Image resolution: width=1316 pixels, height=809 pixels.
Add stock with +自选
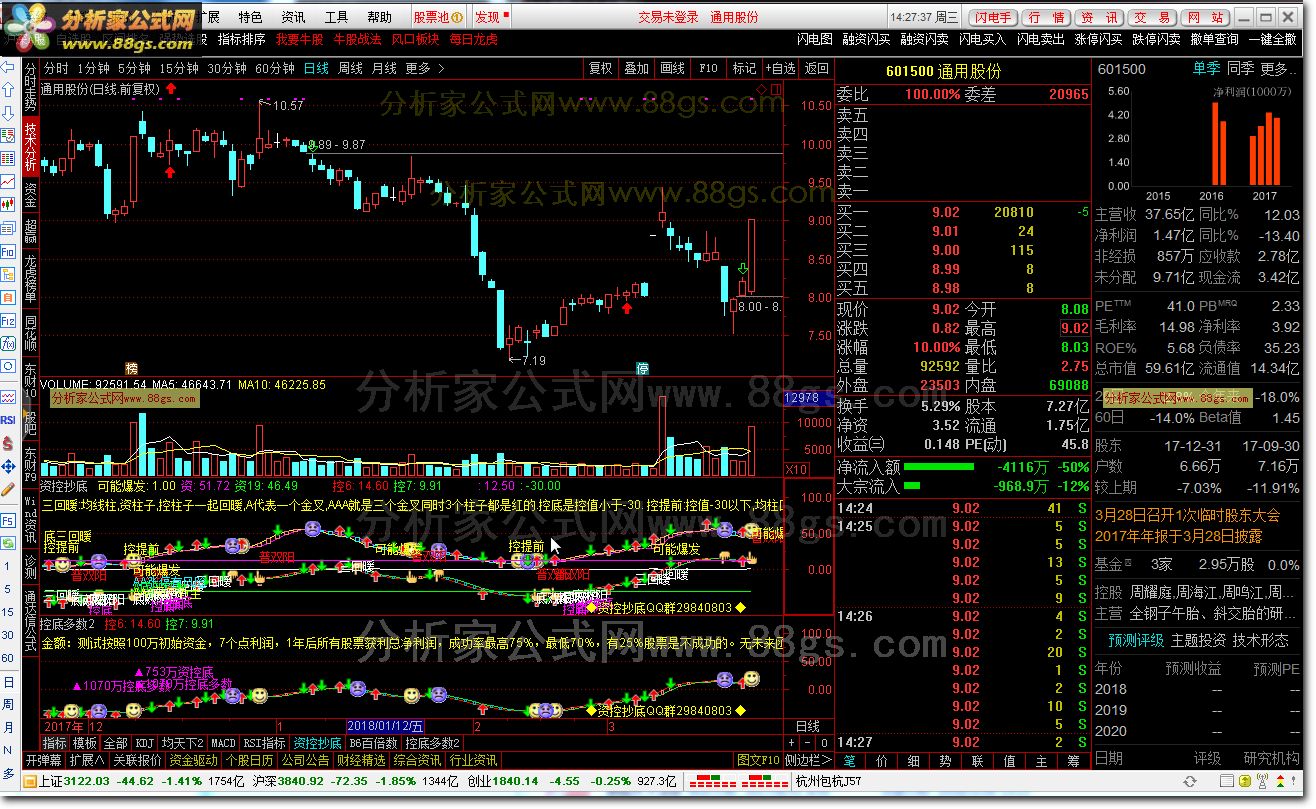point(780,68)
